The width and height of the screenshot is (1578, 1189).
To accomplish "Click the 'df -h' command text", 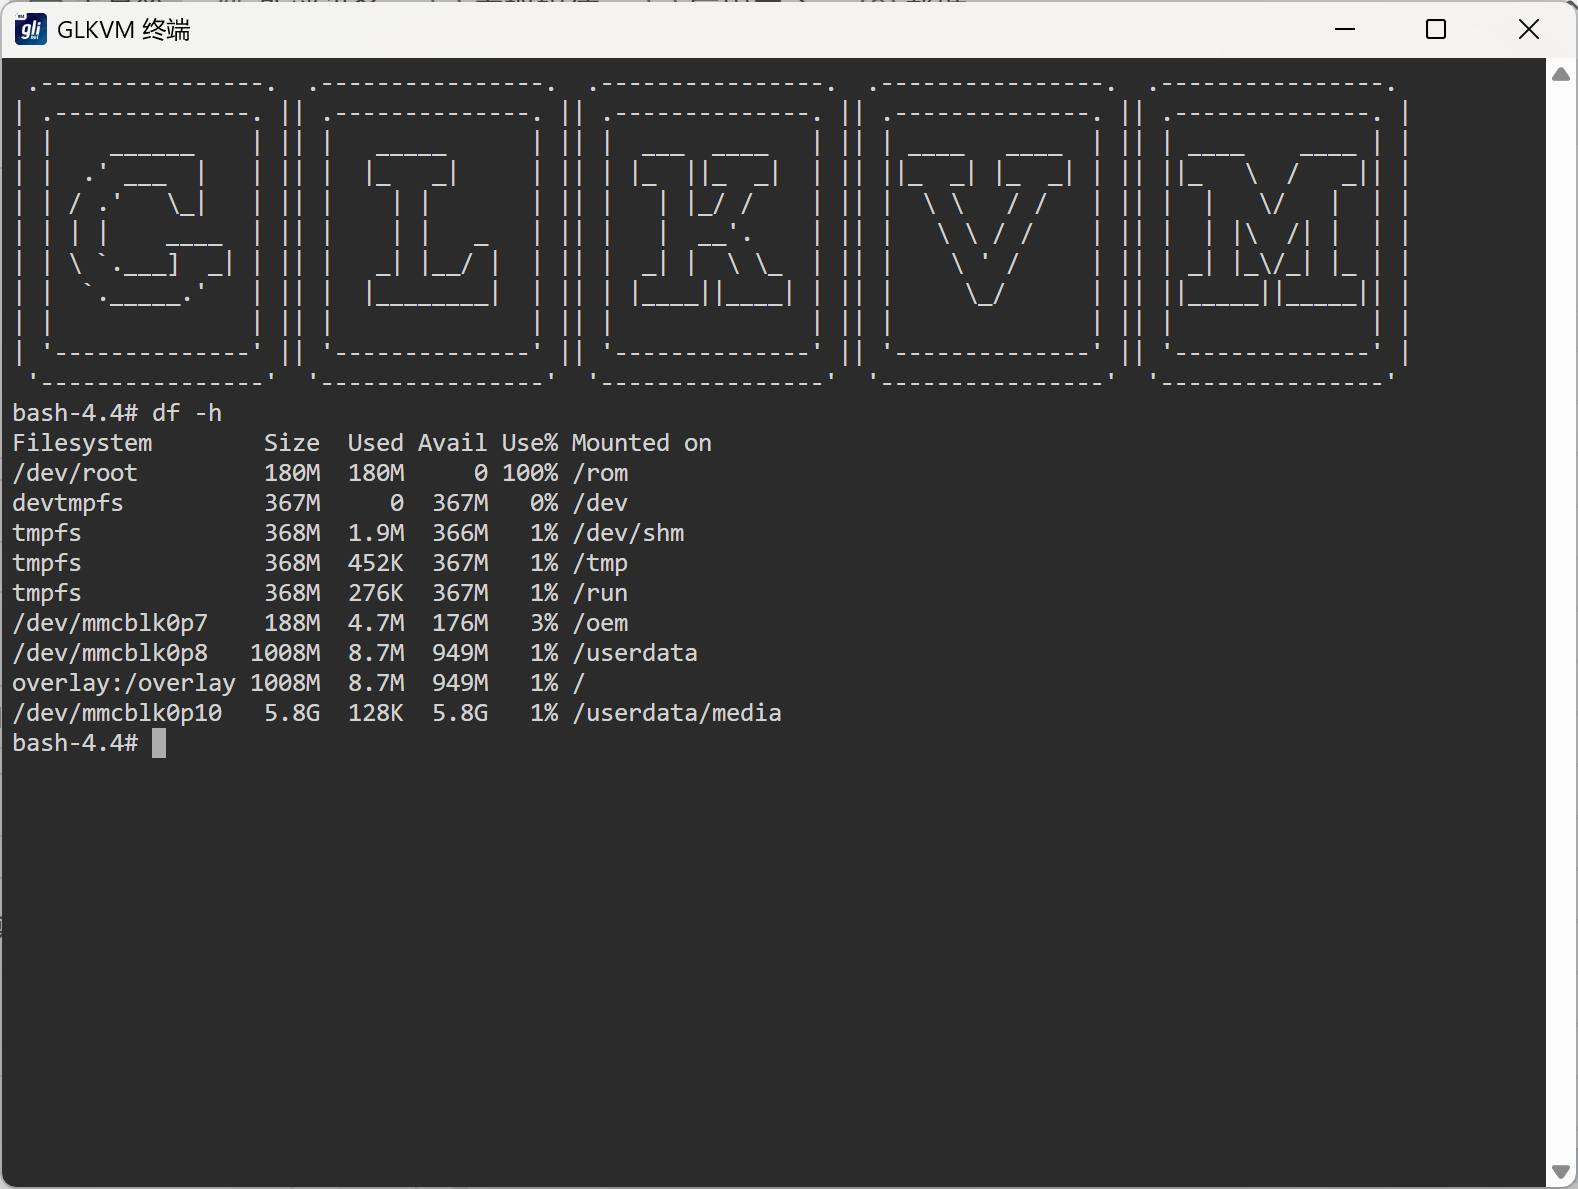I will click(187, 413).
